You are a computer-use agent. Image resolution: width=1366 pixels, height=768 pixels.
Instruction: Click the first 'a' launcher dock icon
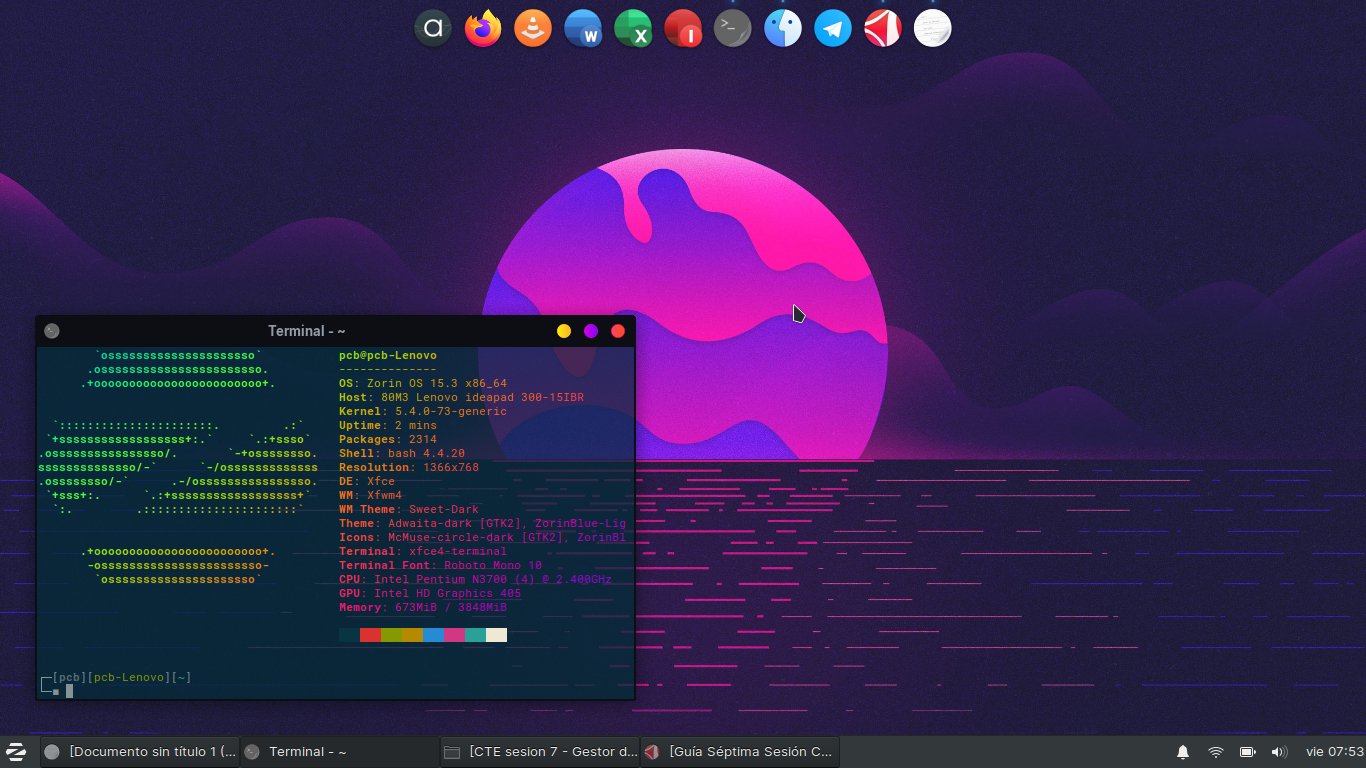click(433, 29)
